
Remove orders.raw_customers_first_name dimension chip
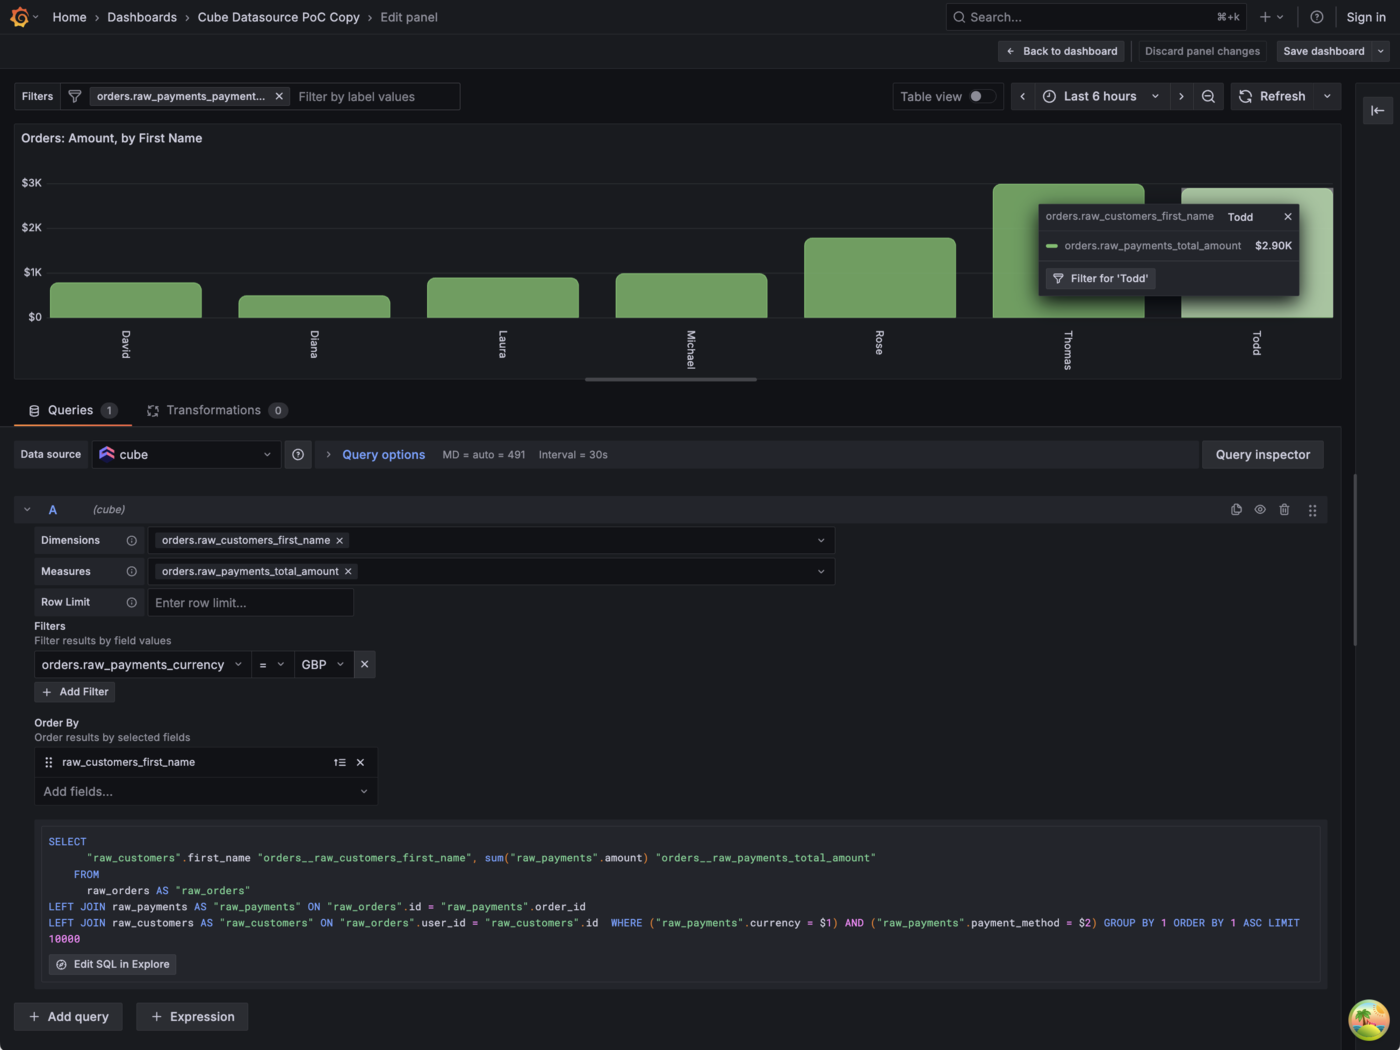[x=340, y=541]
